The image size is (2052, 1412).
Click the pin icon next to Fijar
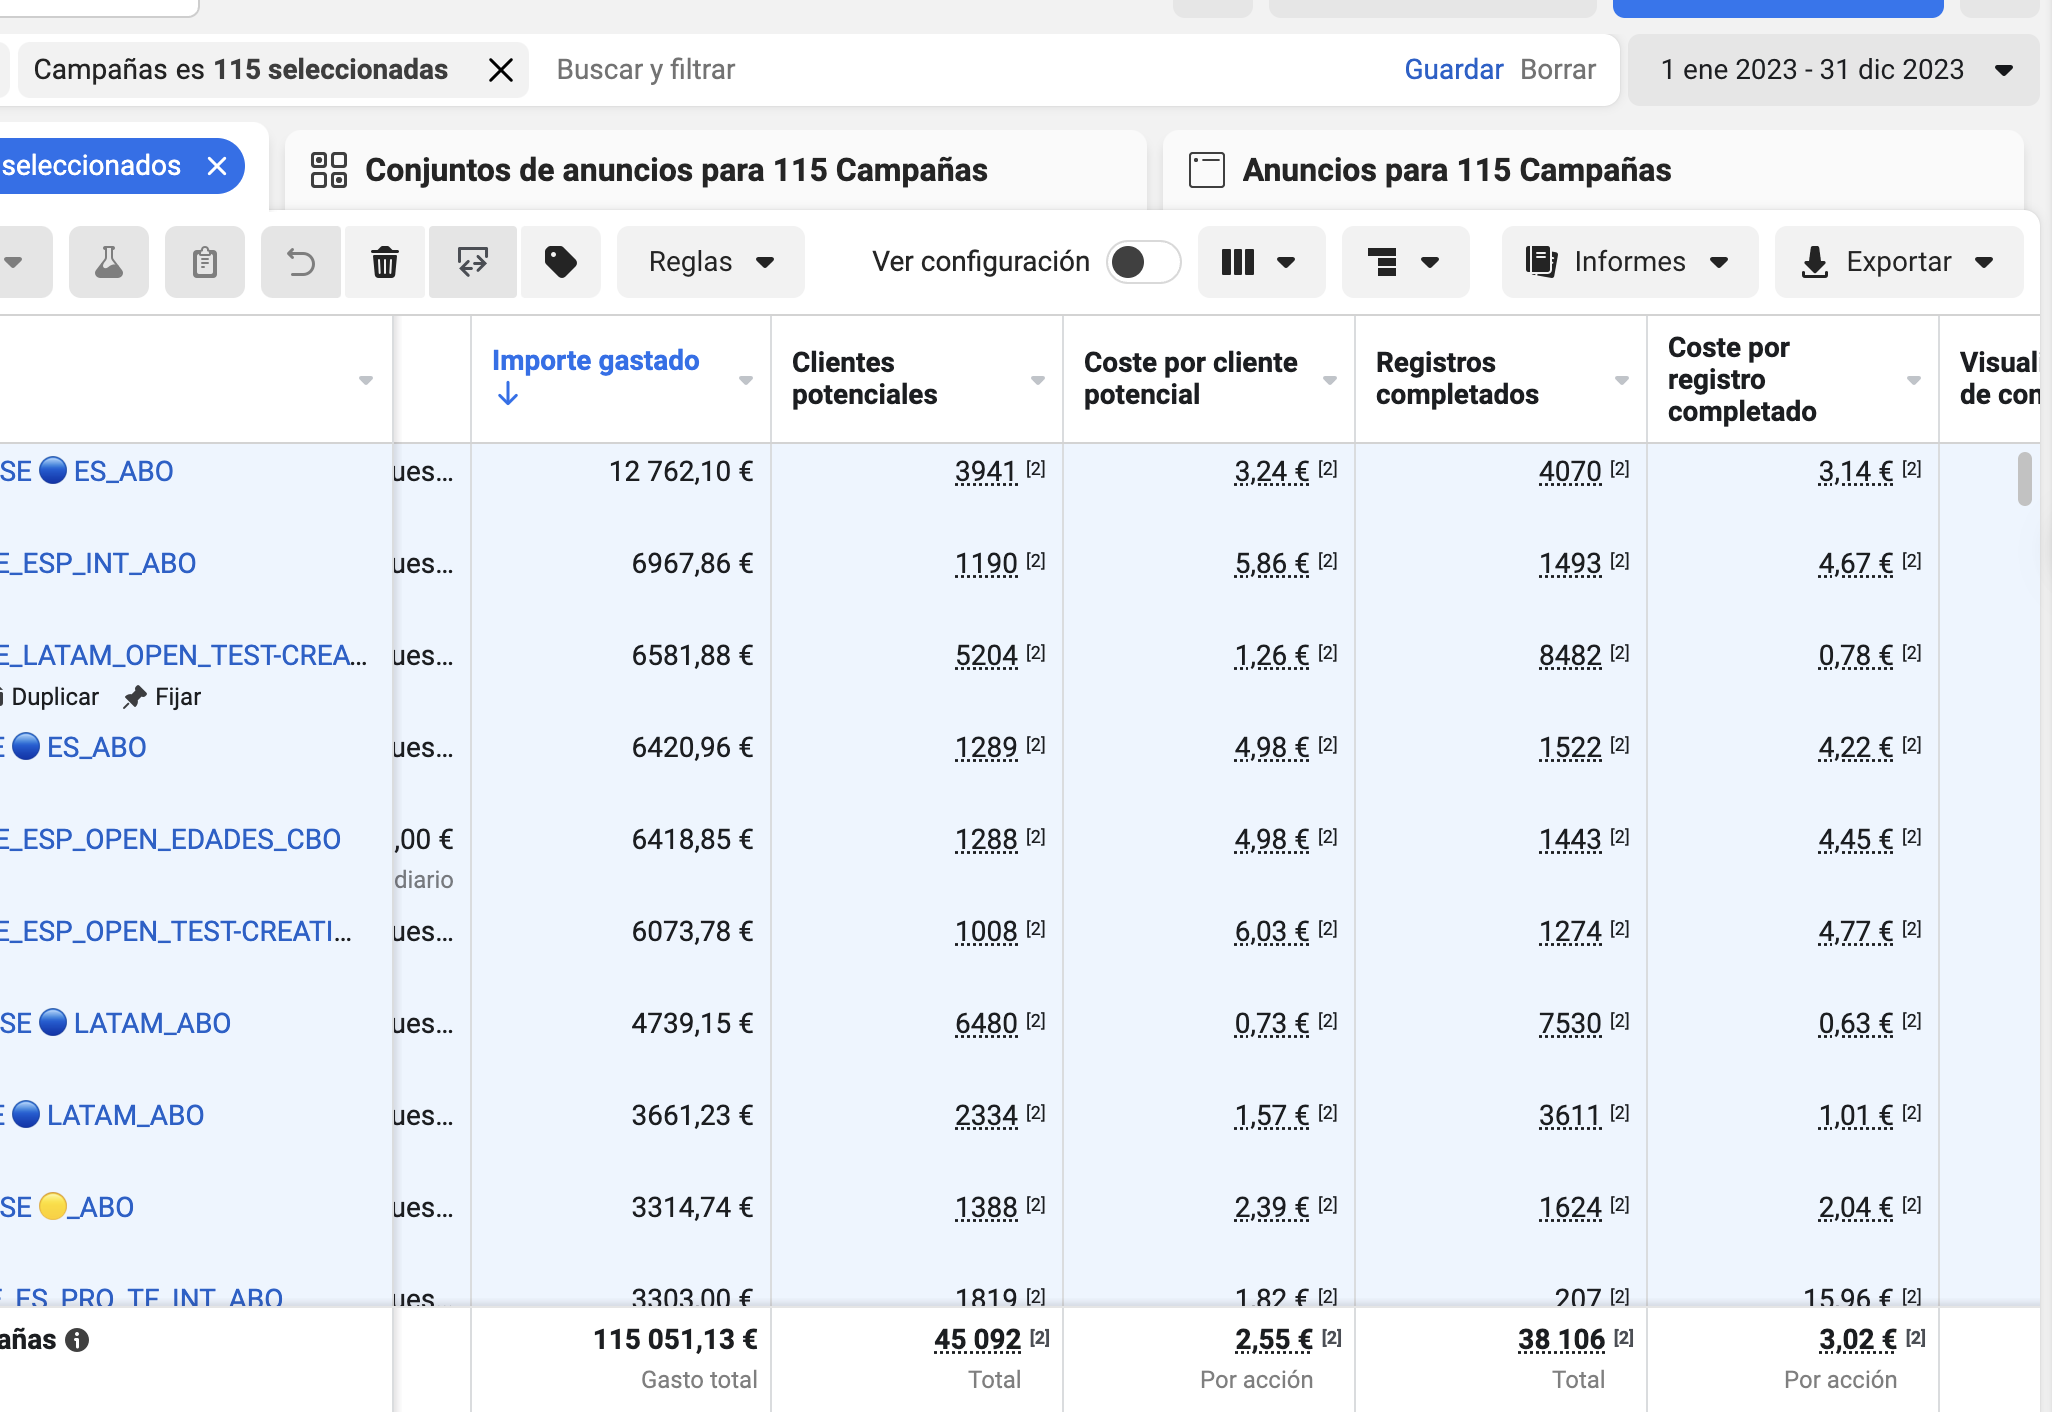[x=135, y=697]
